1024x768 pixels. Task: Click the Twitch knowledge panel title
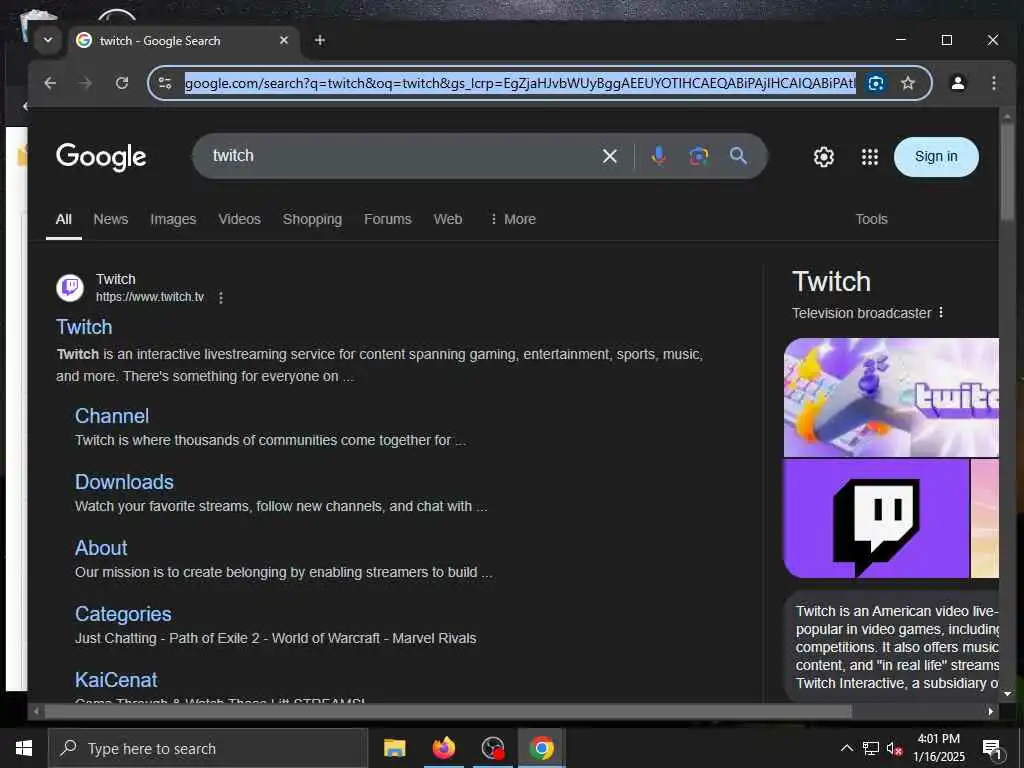[831, 282]
